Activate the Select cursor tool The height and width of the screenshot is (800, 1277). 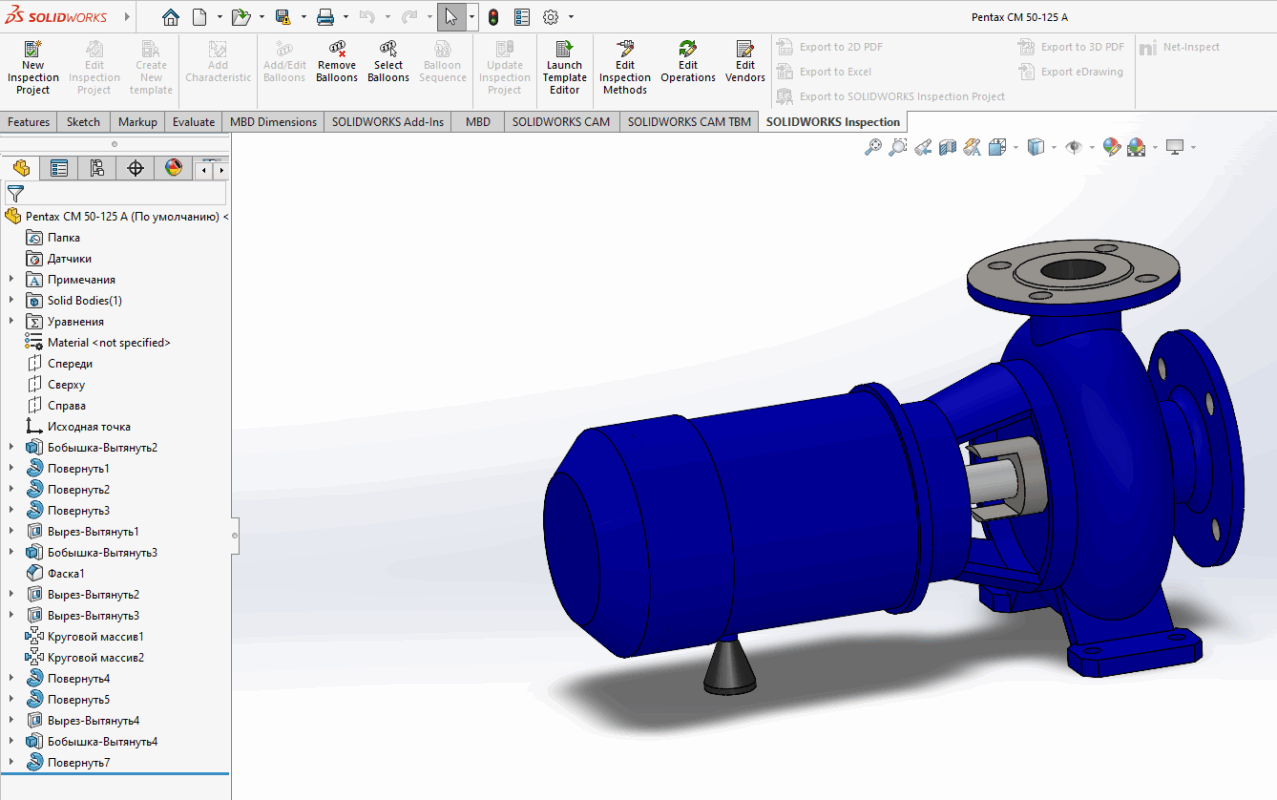click(451, 17)
